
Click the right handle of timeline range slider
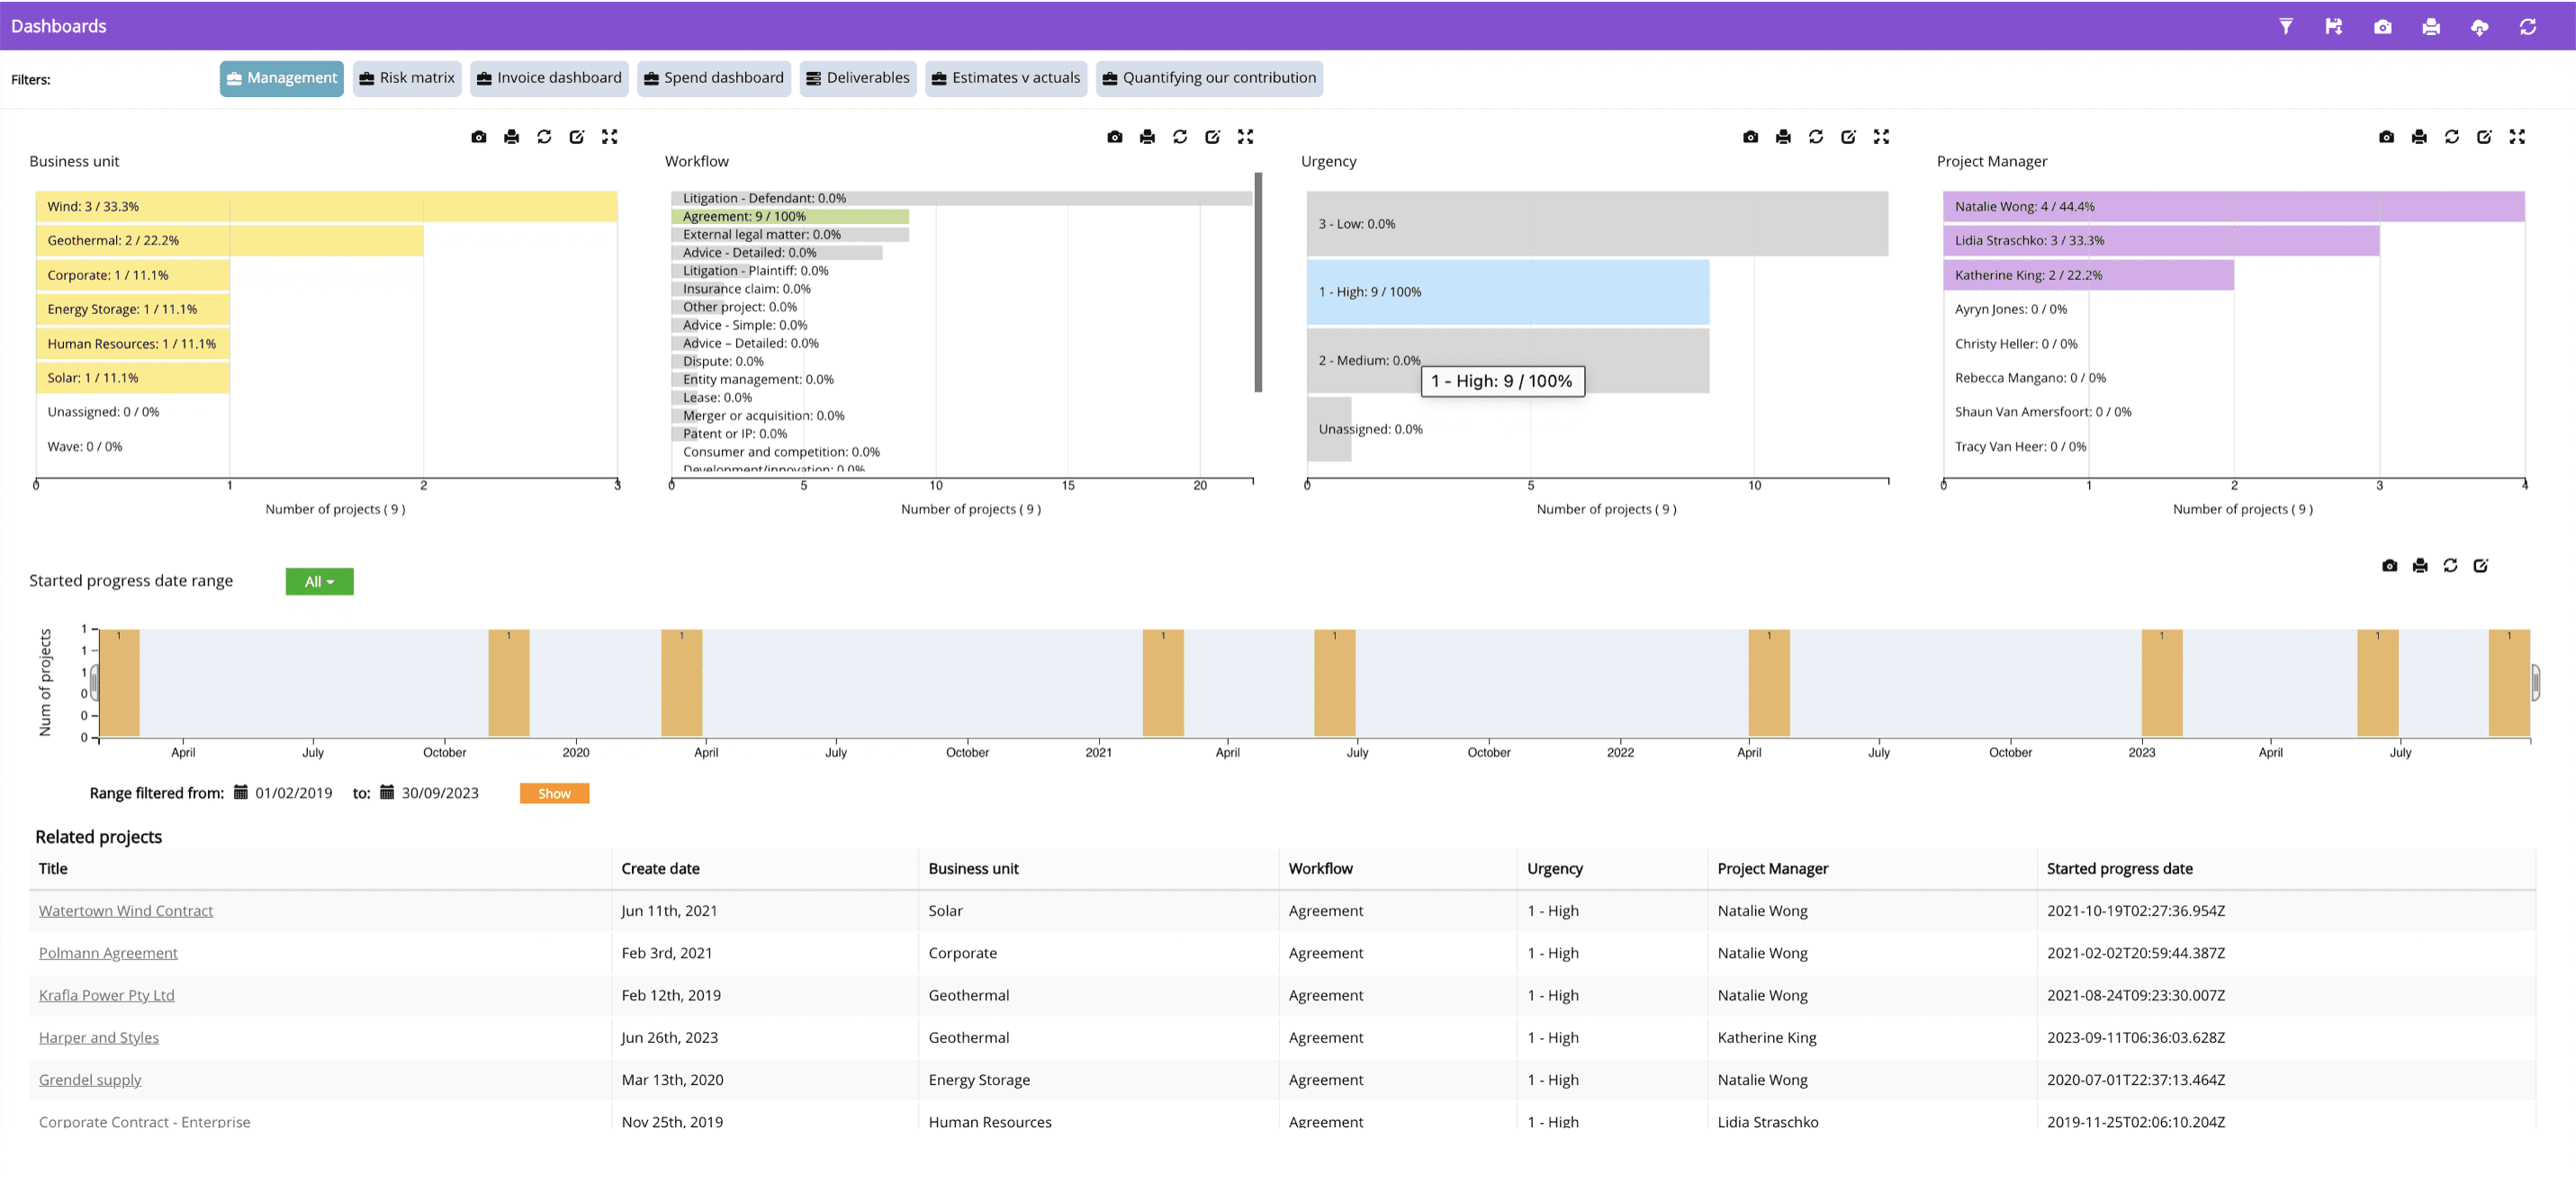coord(2535,683)
